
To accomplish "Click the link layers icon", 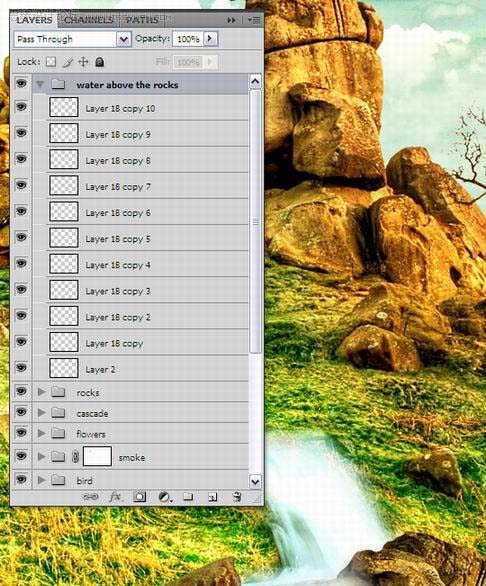I will (x=90, y=497).
